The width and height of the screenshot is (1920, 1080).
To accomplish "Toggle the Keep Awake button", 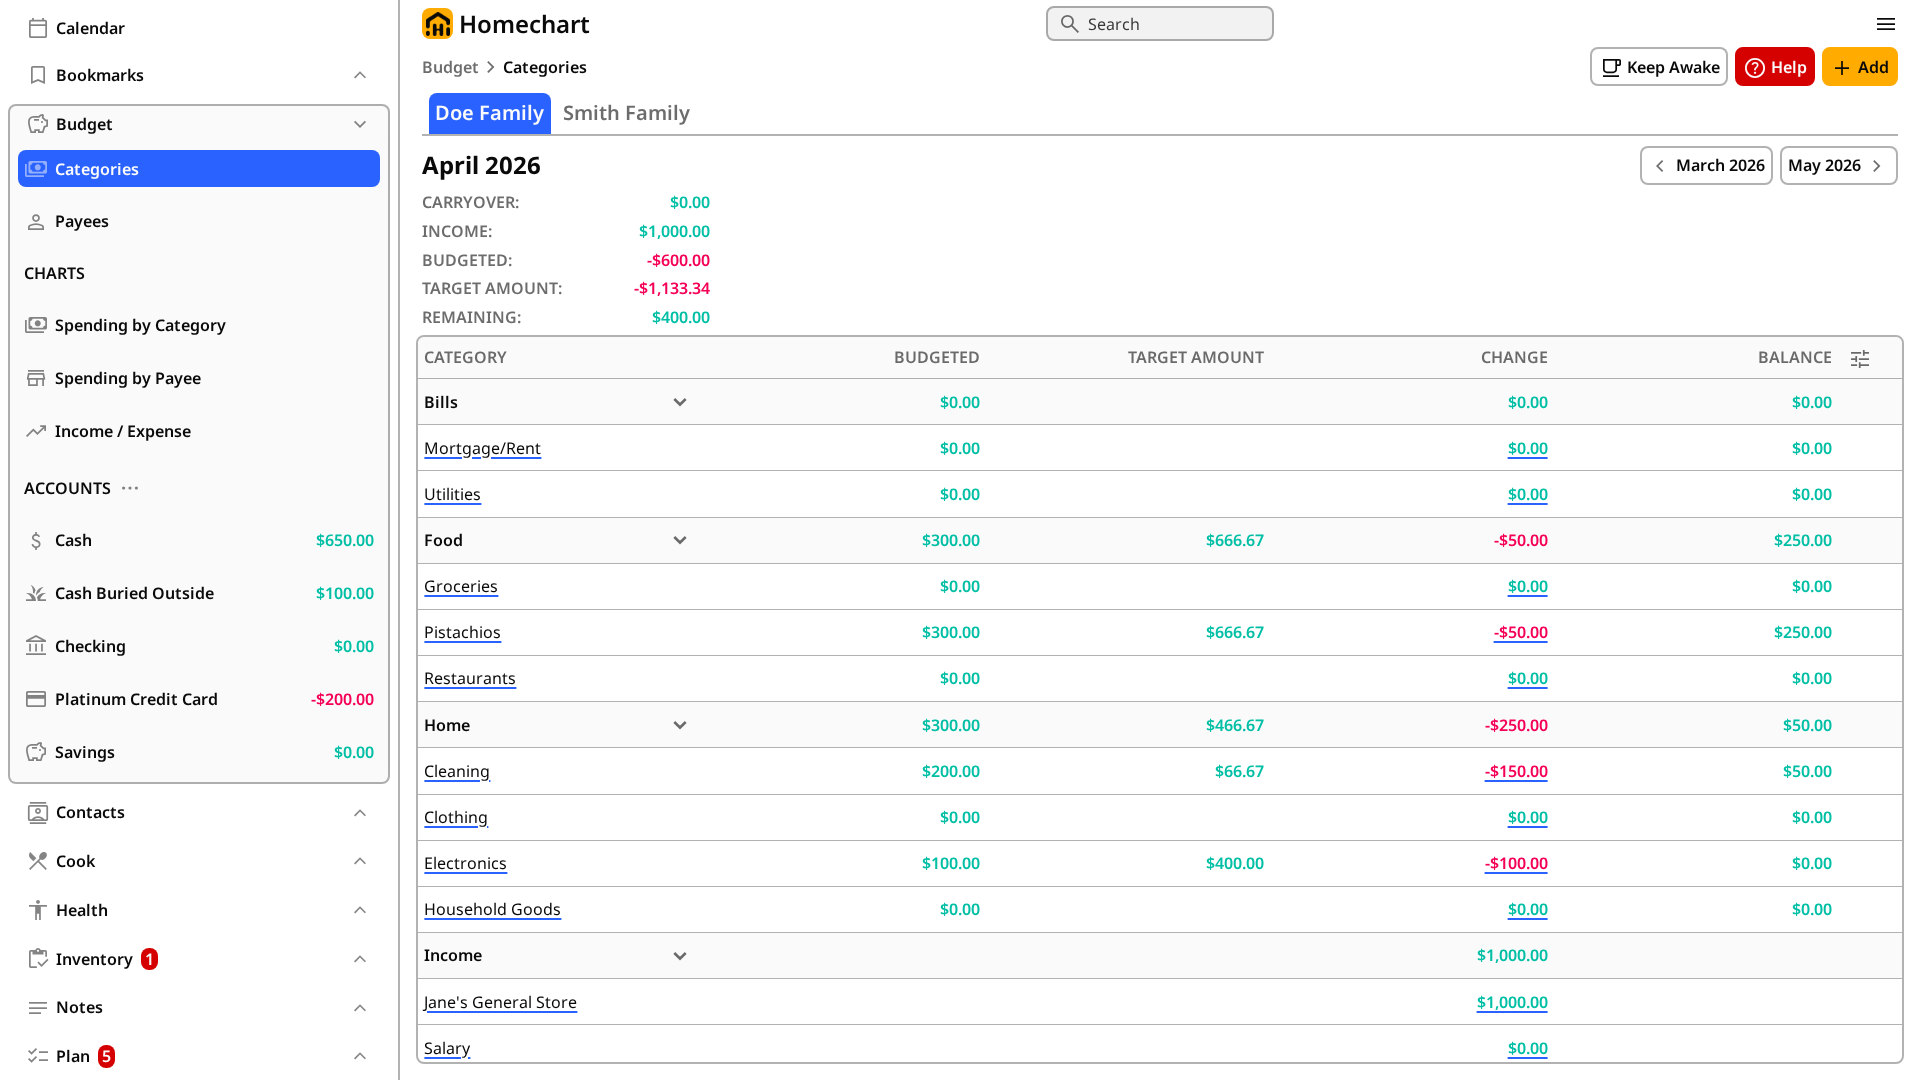I will click(x=1658, y=67).
